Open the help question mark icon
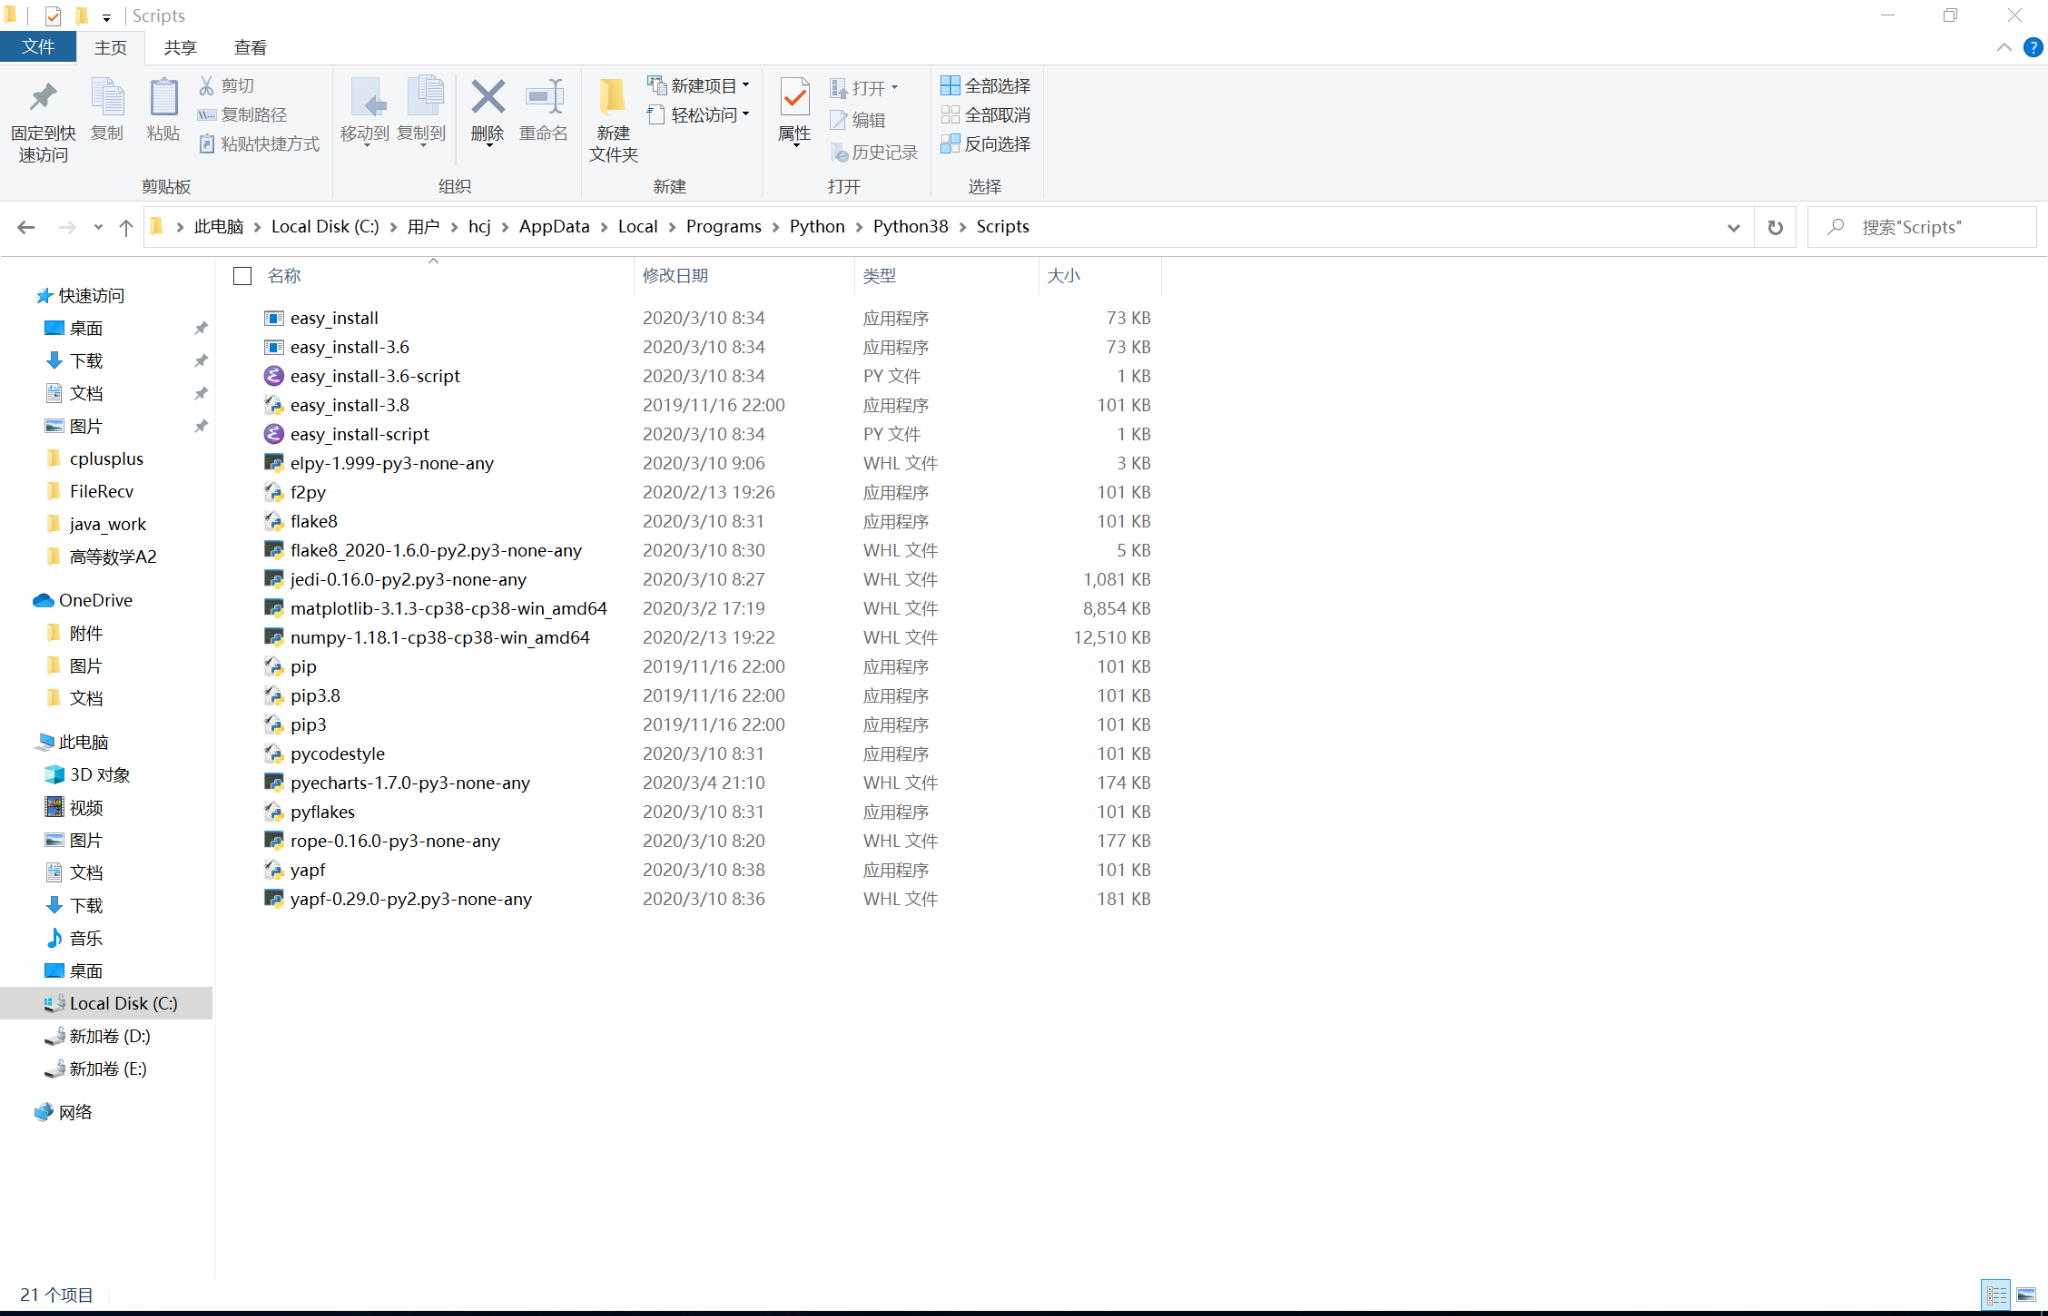The height and width of the screenshot is (1316, 2048). click(x=2032, y=47)
